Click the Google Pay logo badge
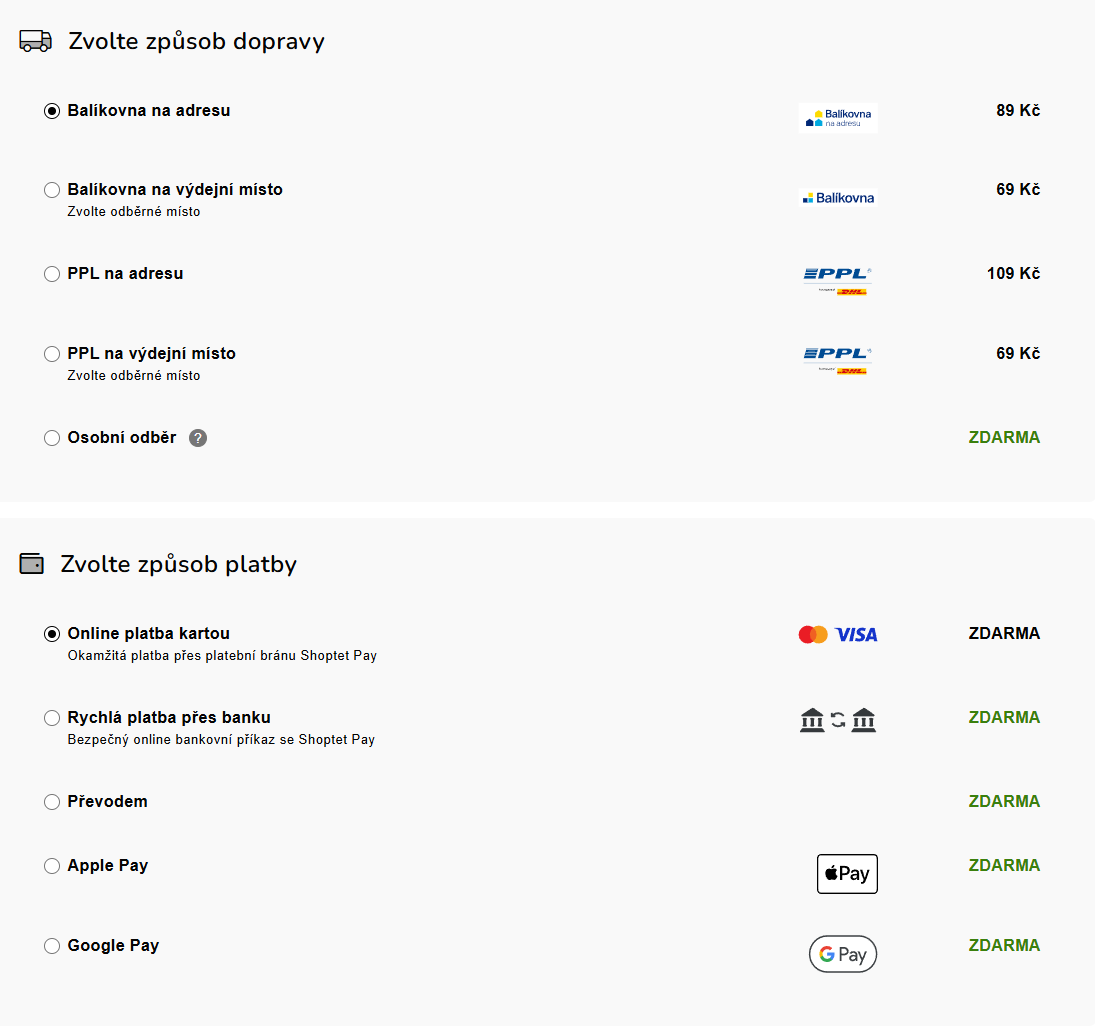This screenshot has width=1095, height=1033. (843, 954)
